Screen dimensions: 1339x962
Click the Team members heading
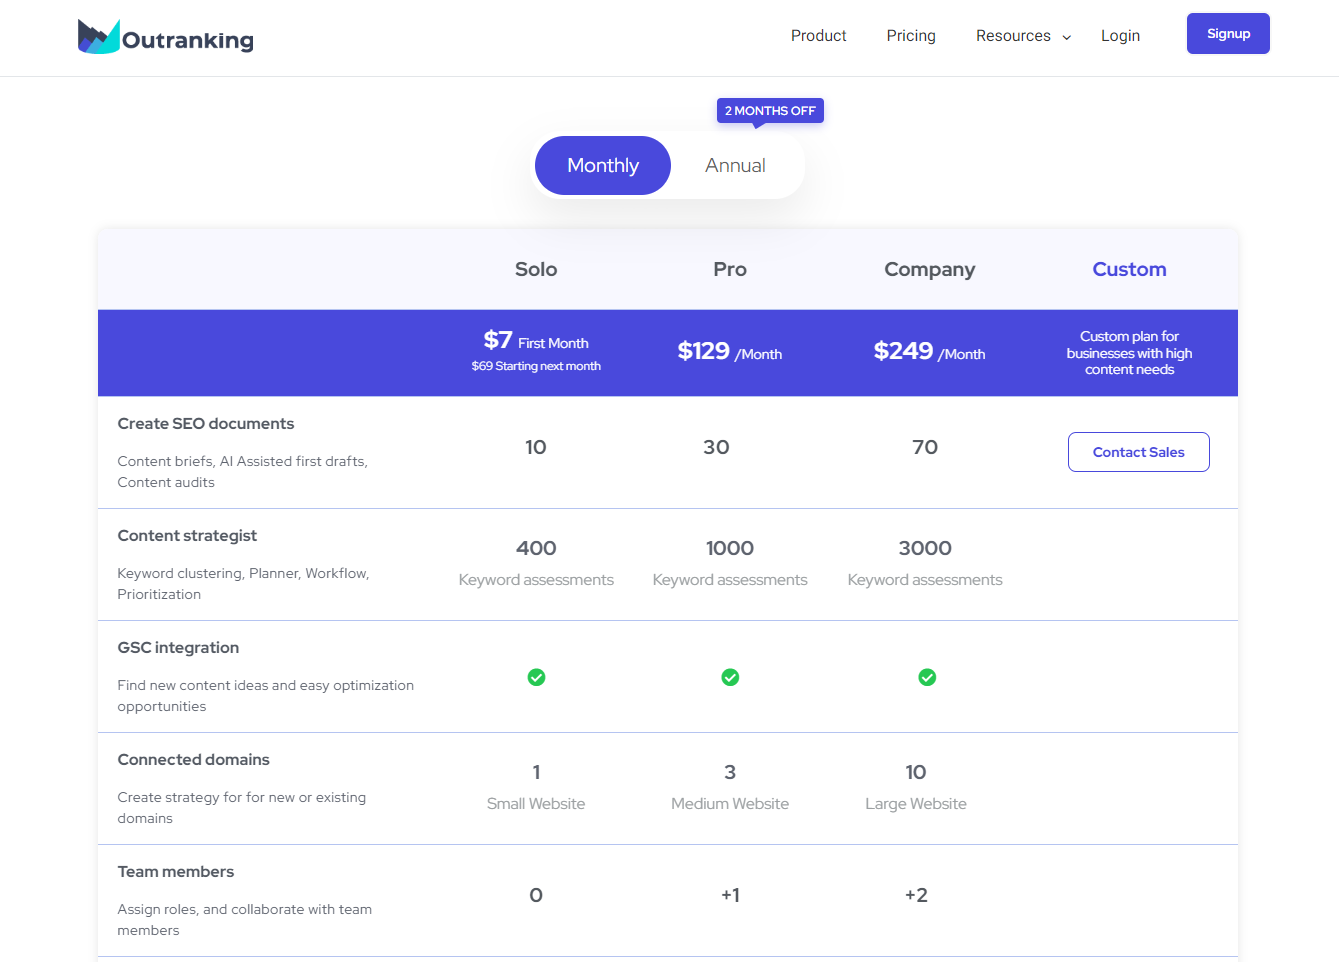click(176, 872)
